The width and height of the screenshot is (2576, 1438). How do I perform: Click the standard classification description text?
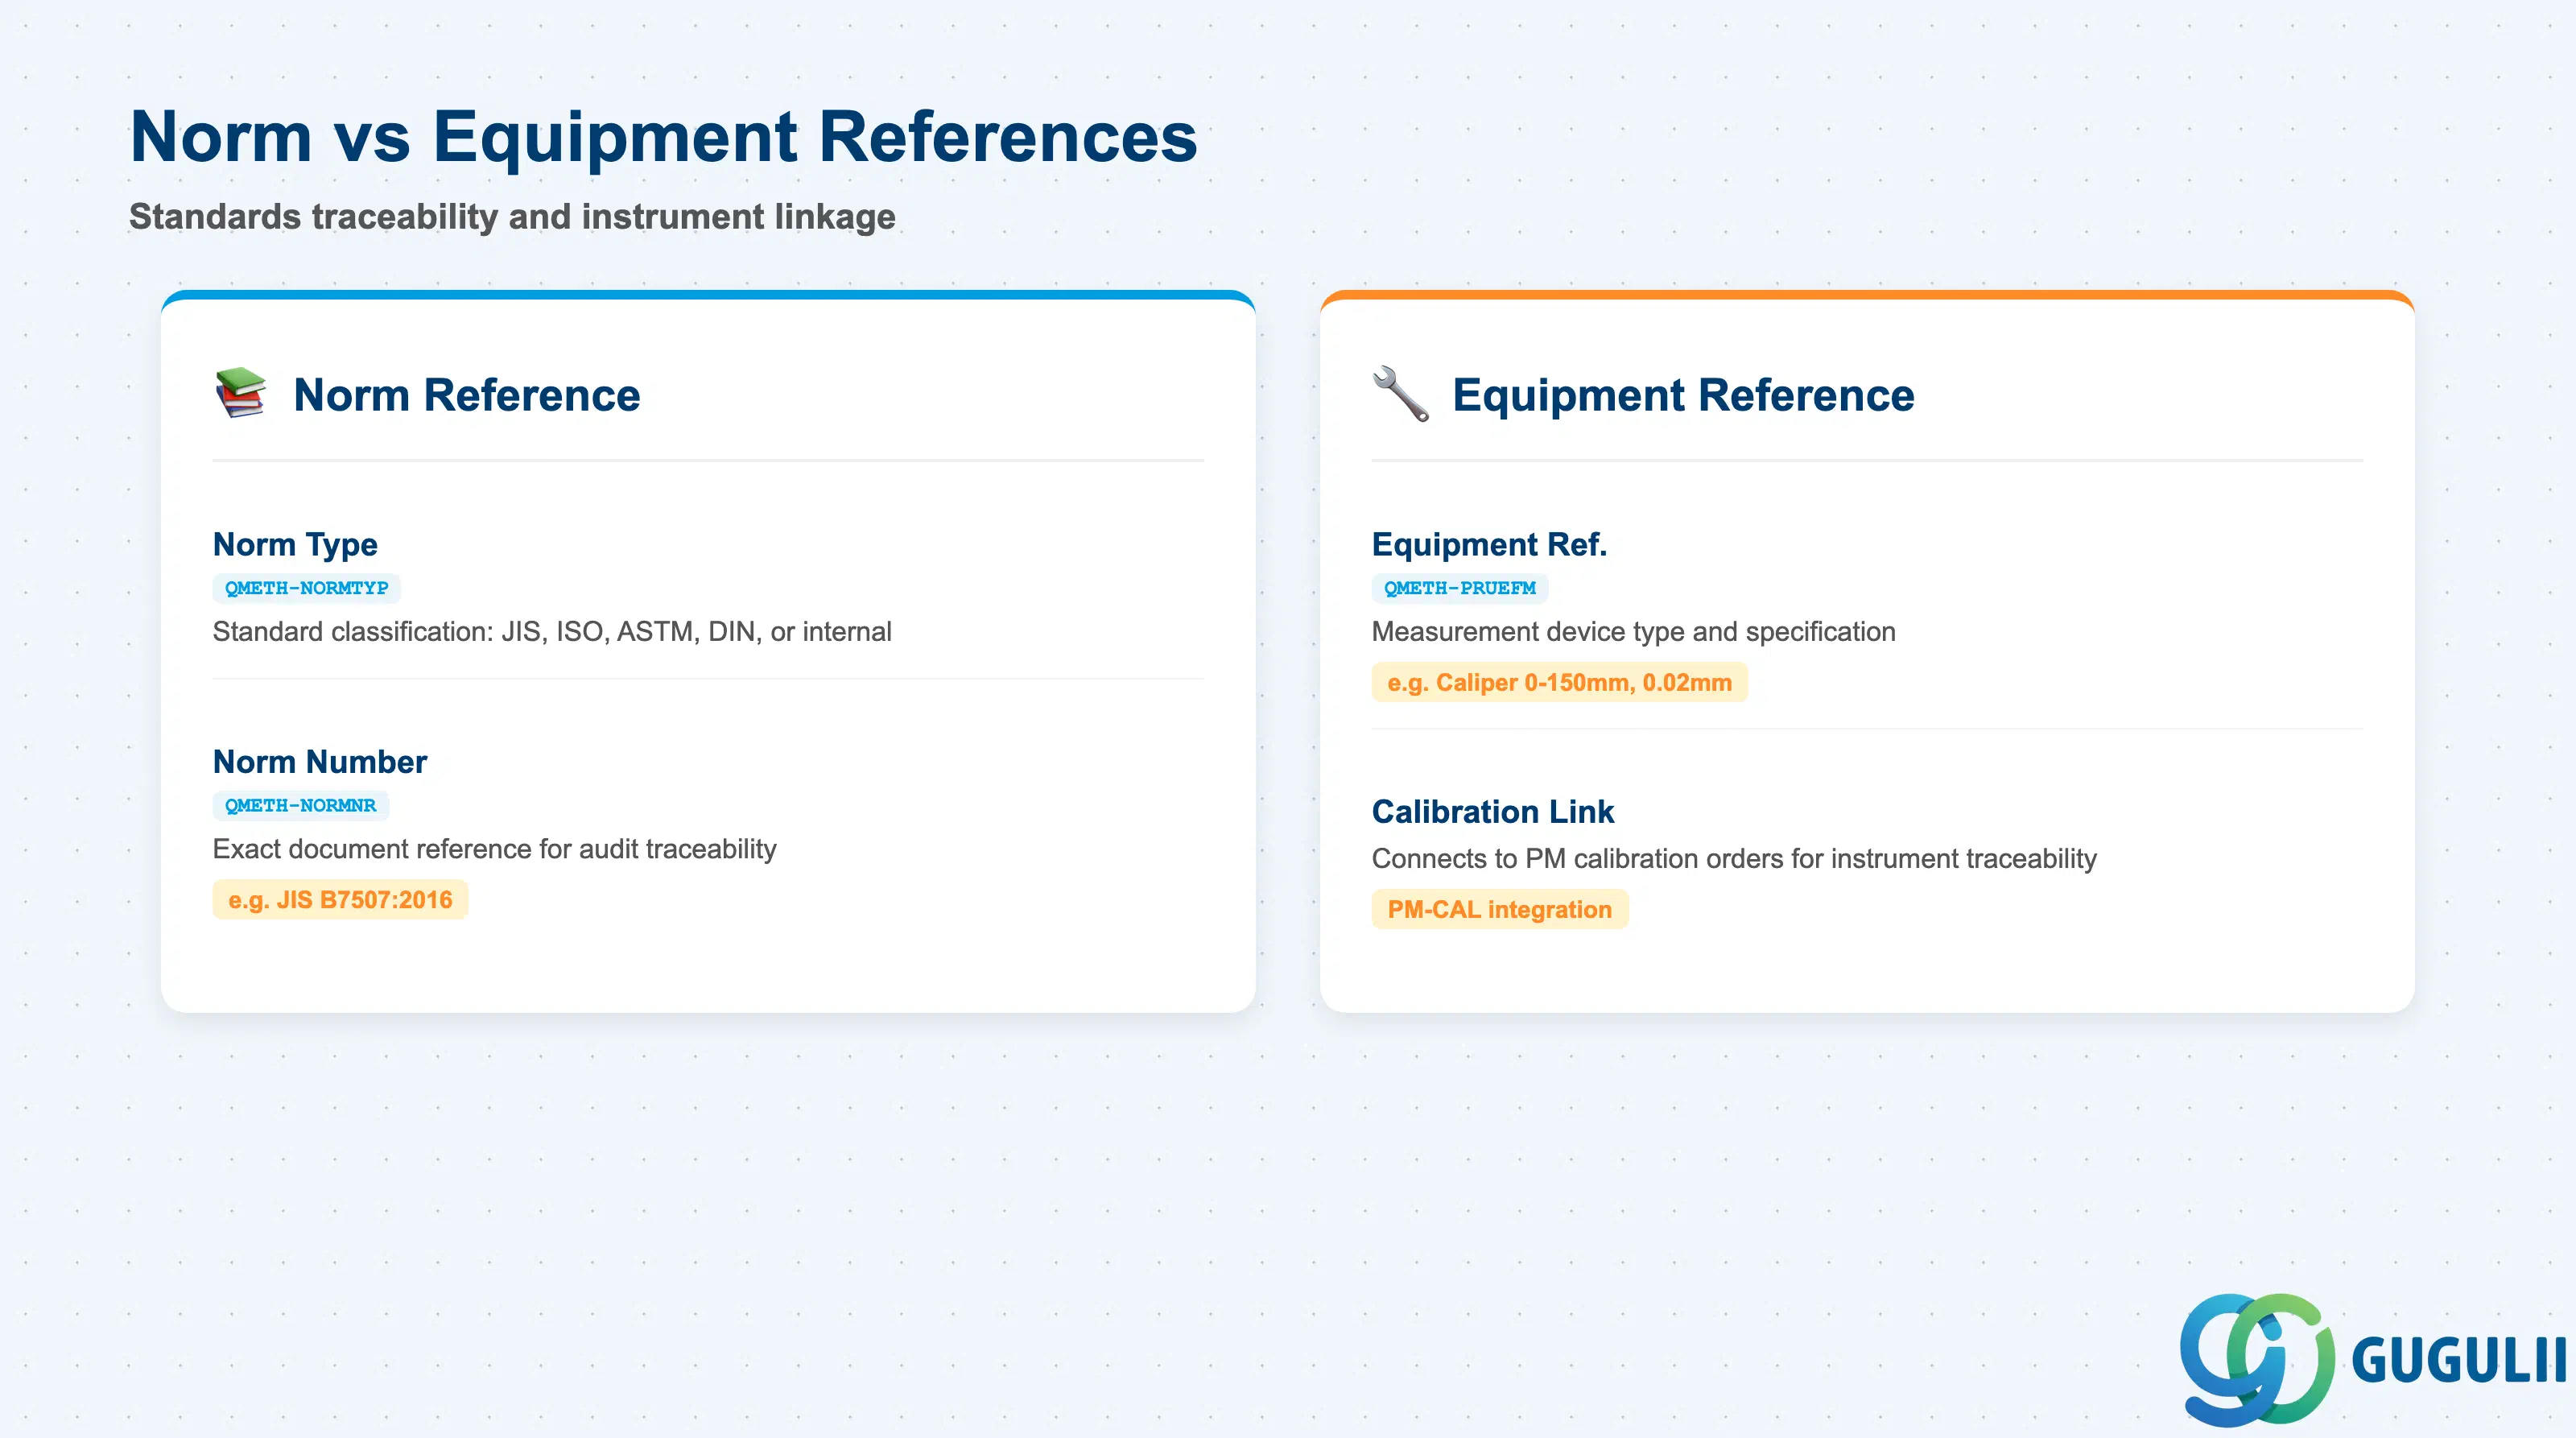552,631
